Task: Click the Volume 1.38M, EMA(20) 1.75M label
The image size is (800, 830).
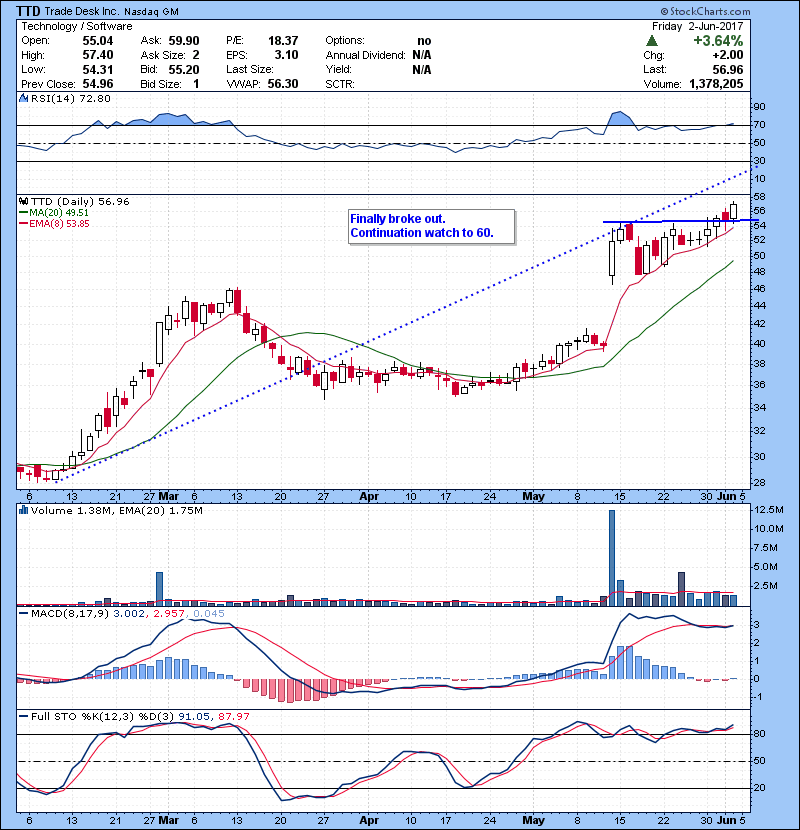Action: (x=116, y=510)
